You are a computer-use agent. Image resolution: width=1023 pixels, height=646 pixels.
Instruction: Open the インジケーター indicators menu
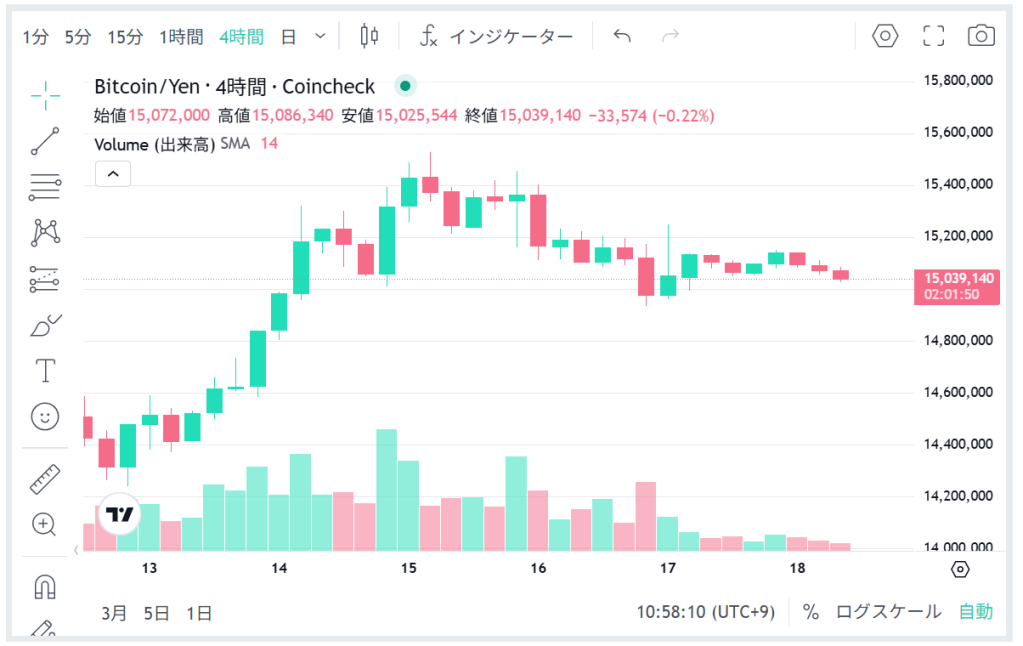coord(496,37)
